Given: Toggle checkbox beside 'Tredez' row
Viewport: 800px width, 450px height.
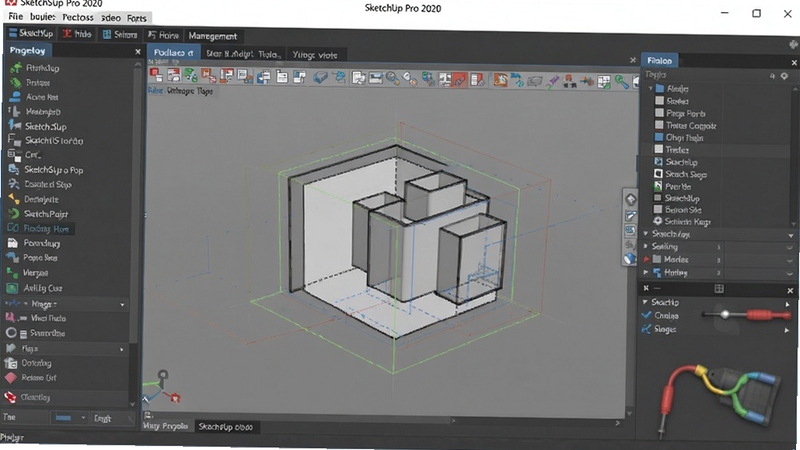Looking at the screenshot, I should pos(659,149).
